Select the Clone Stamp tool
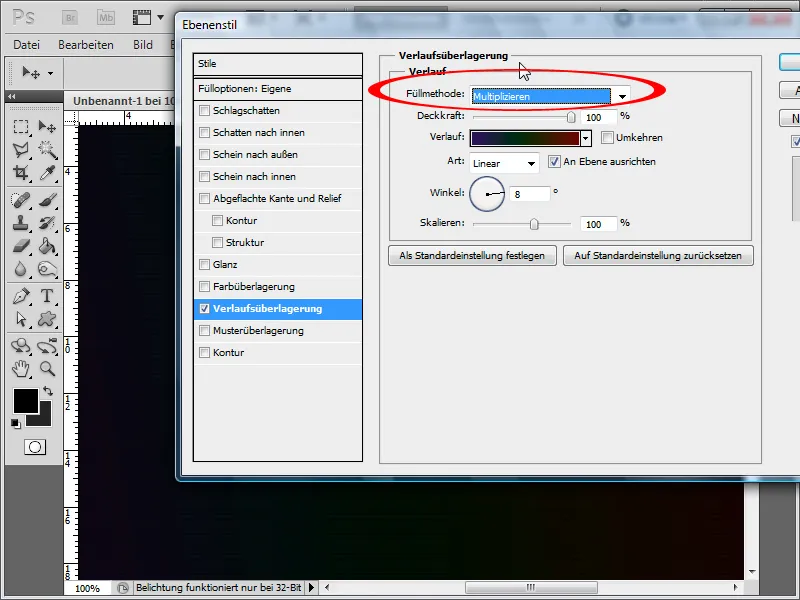 click(x=20, y=223)
